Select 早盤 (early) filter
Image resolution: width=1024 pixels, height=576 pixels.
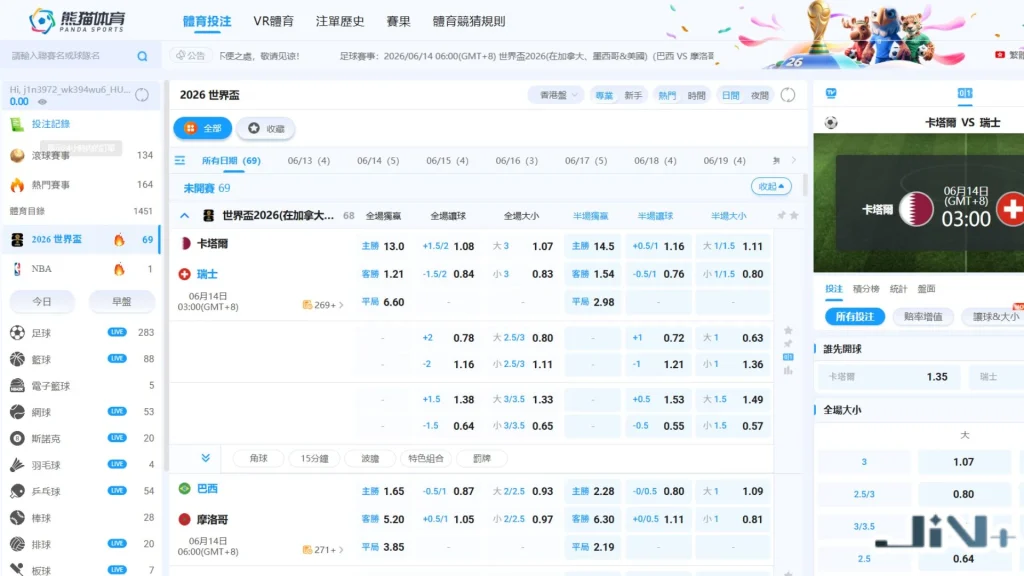click(121, 302)
